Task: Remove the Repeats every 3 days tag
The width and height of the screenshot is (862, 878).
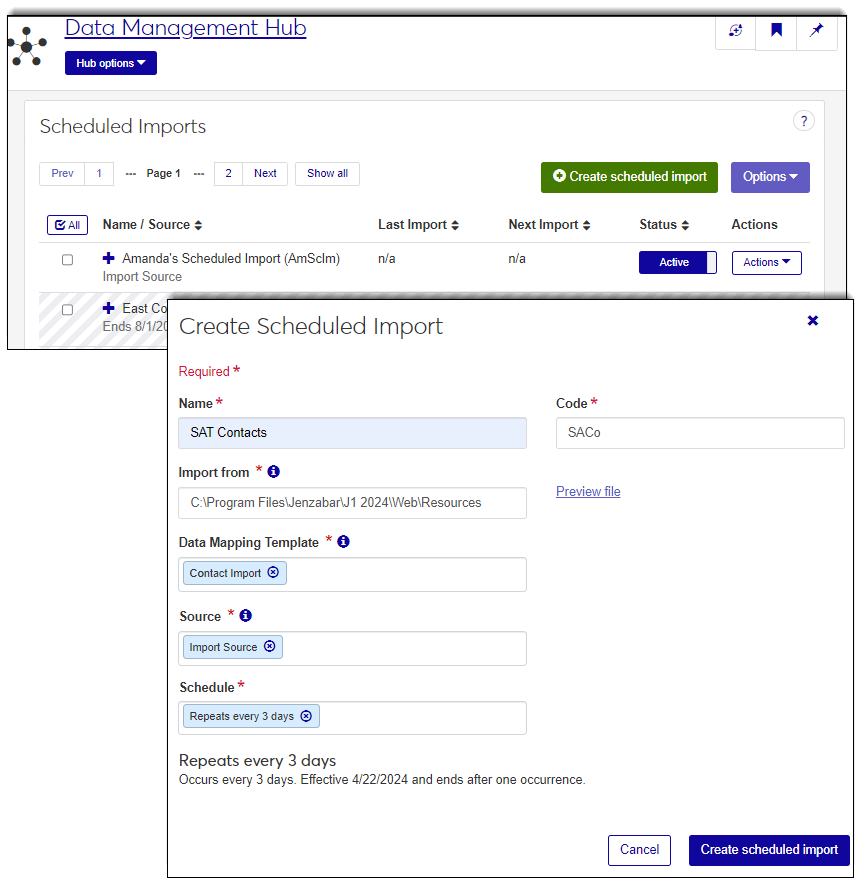Action: (x=306, y=716)
